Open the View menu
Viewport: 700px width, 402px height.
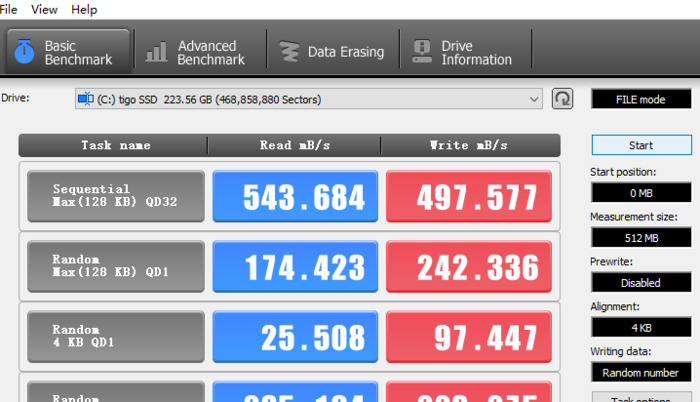tap(44, 9)
